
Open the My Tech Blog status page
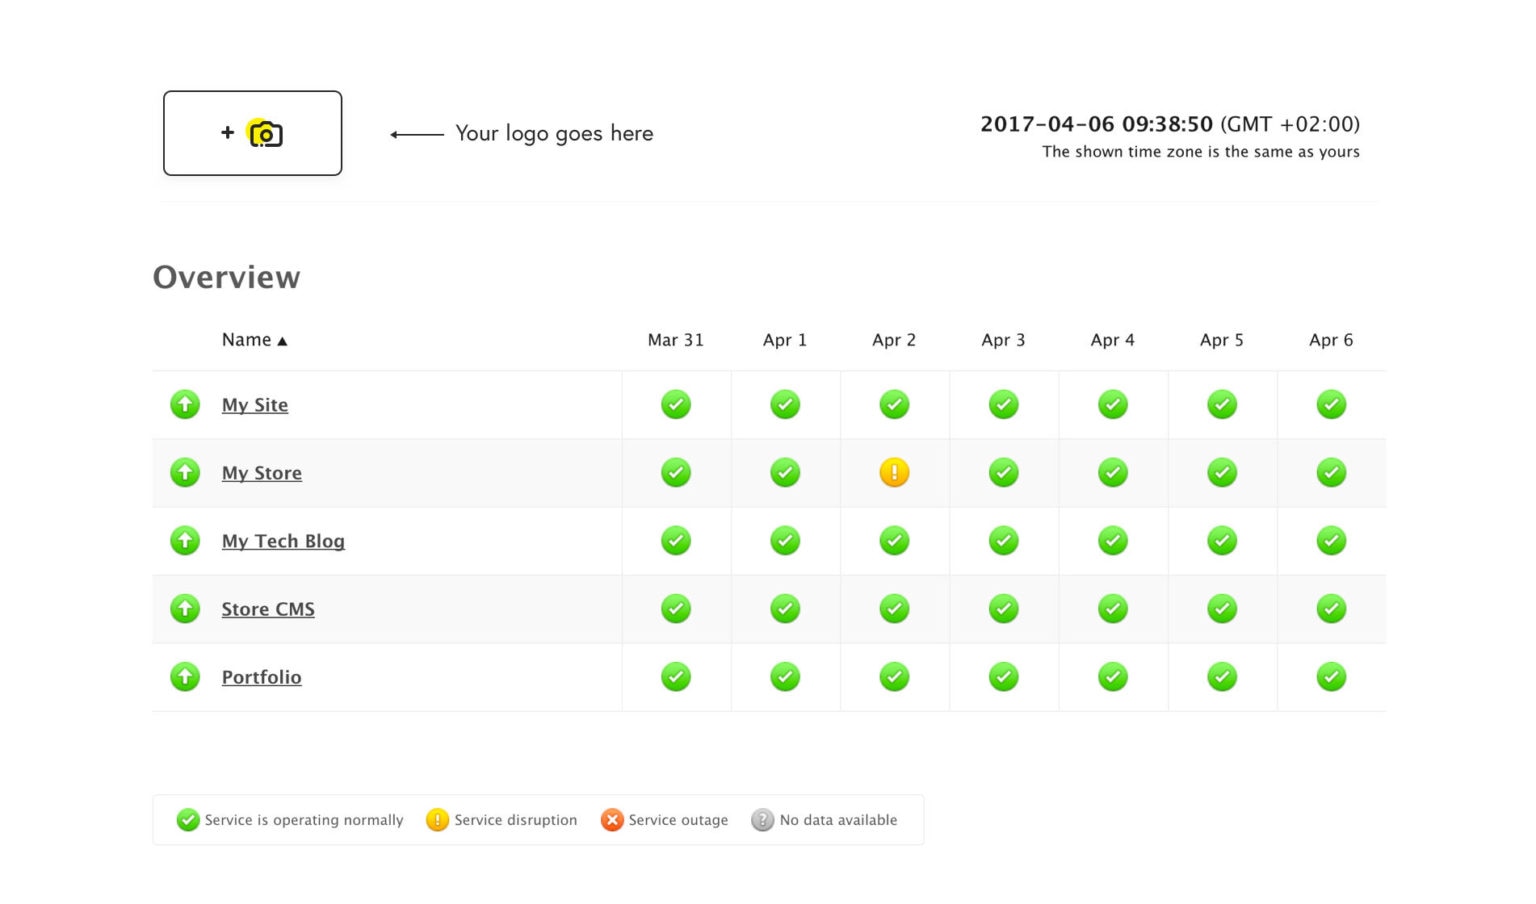[283, 540]
